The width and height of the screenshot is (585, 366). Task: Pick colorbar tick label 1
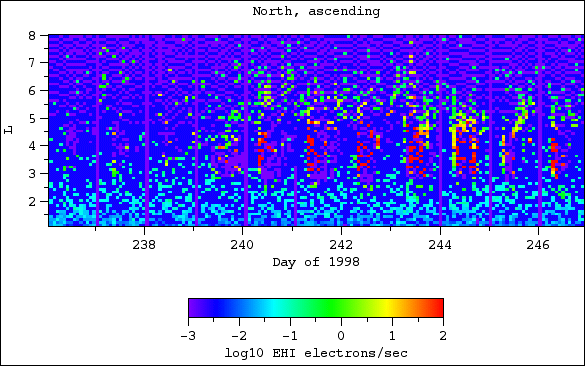coord(392,336)
